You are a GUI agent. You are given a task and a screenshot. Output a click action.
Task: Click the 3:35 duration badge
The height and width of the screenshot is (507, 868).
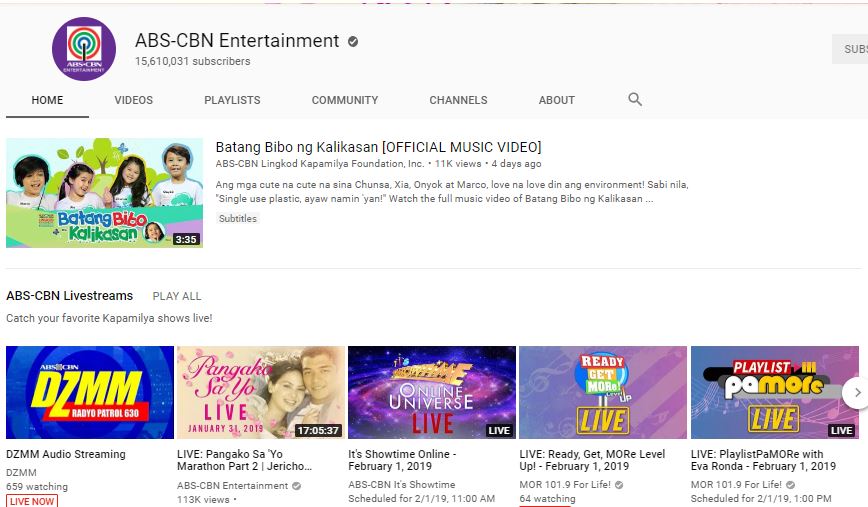tap(186, 239)
